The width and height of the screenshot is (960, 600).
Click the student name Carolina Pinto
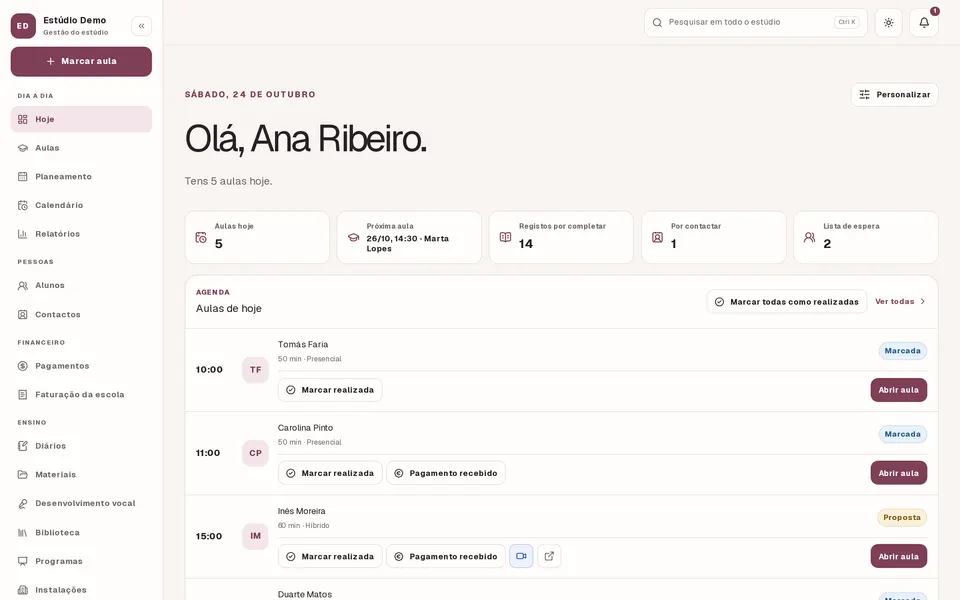coord(305,428)
